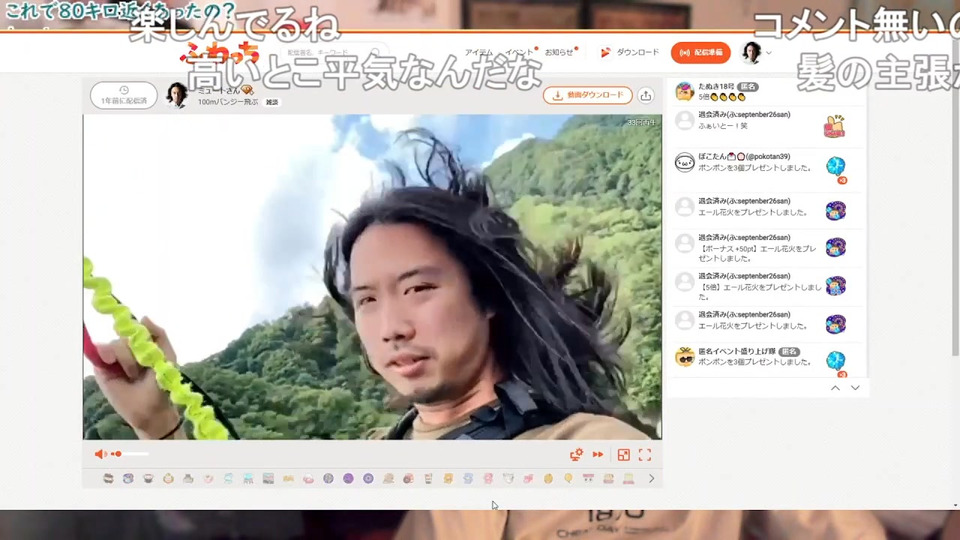Click the share icon beside 動画ダウンロード
Screen dimensions: 960x540
(x=646, y=96)
